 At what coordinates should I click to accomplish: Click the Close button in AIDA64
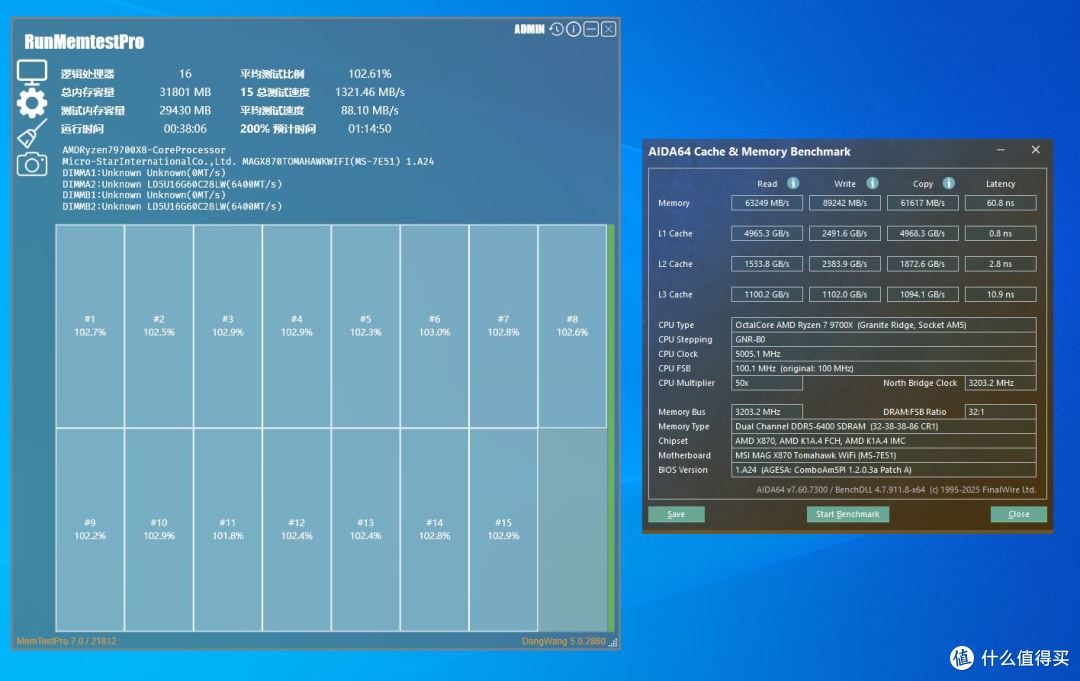(x=1019, y=514)
